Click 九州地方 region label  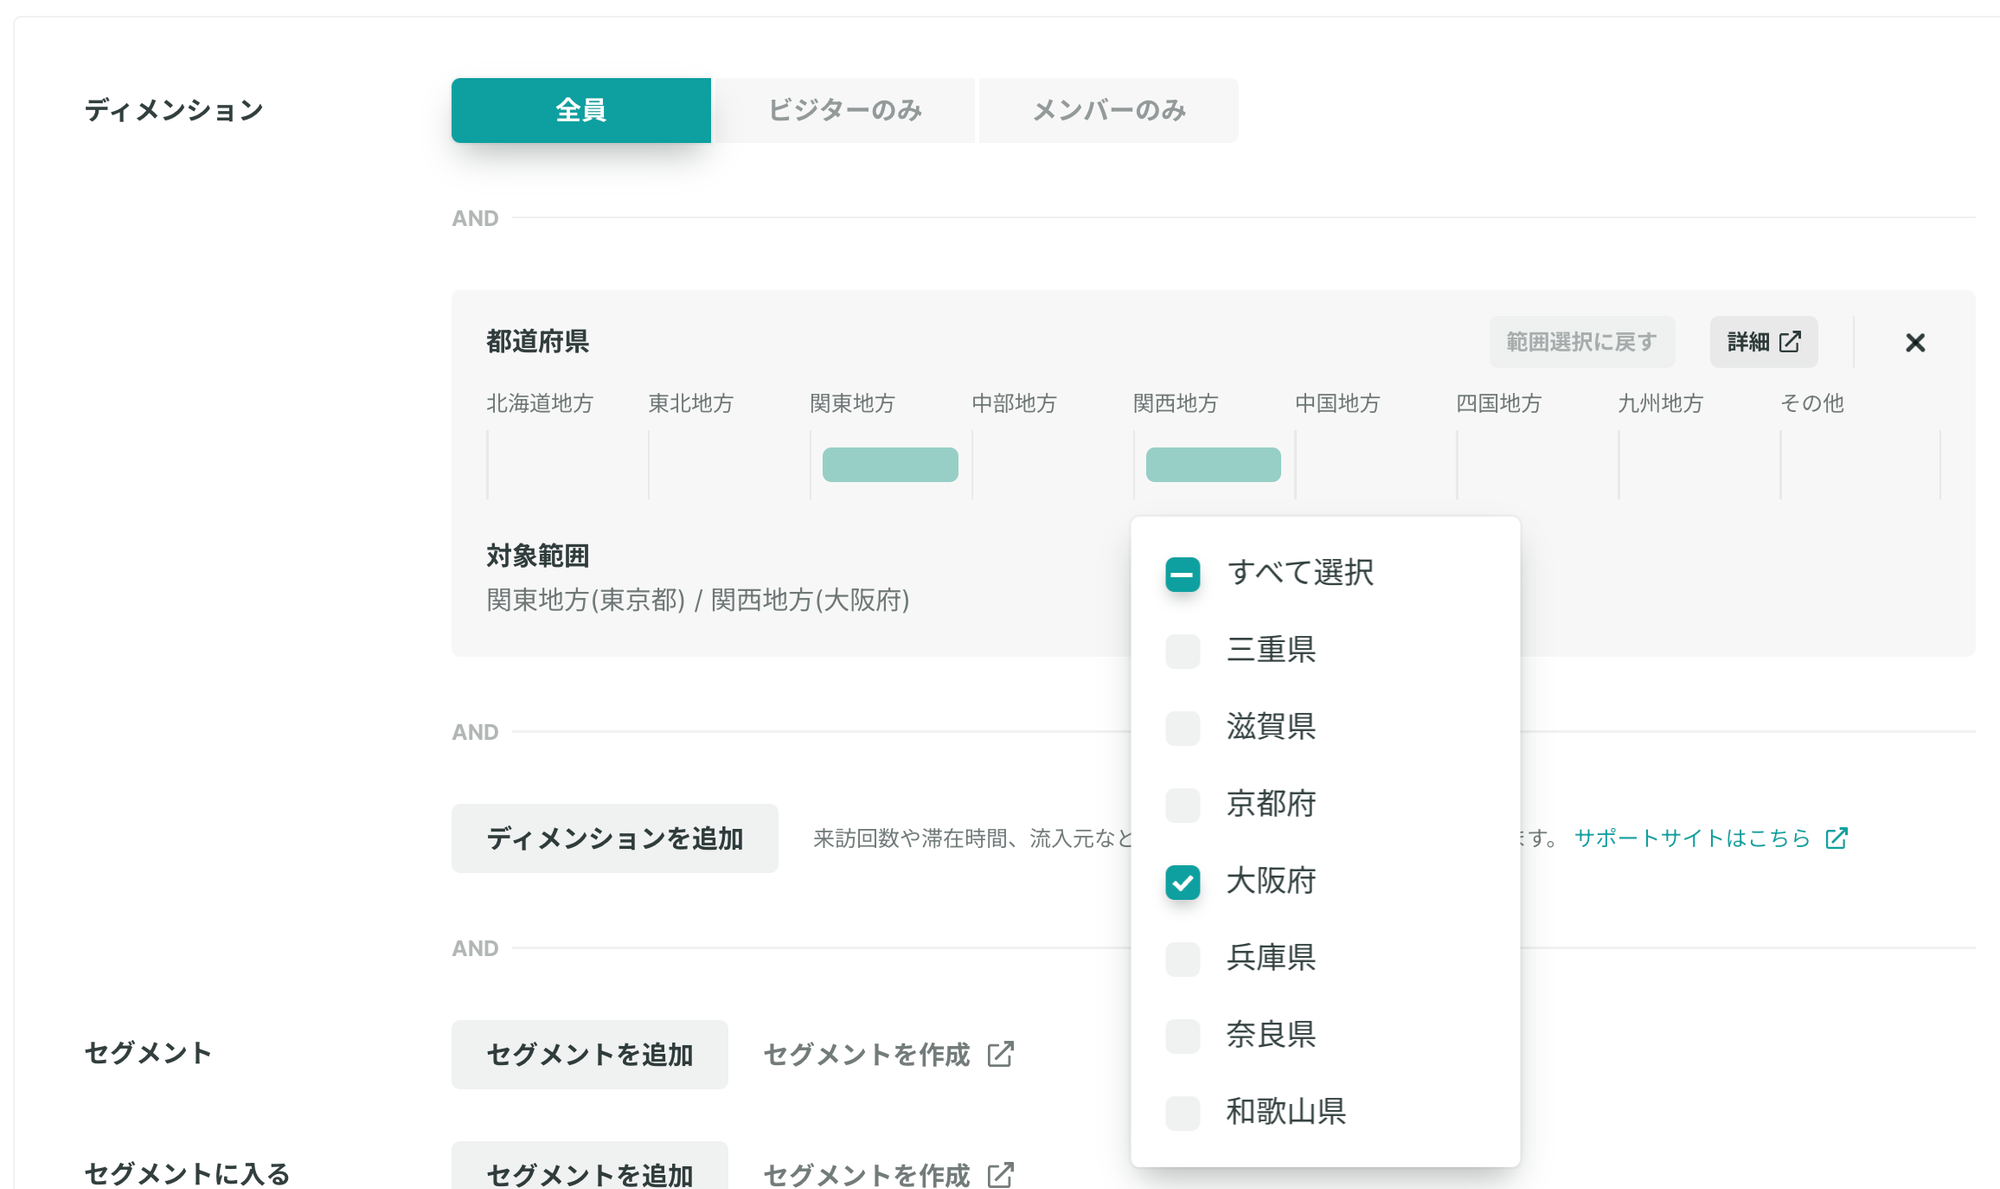1661,403
